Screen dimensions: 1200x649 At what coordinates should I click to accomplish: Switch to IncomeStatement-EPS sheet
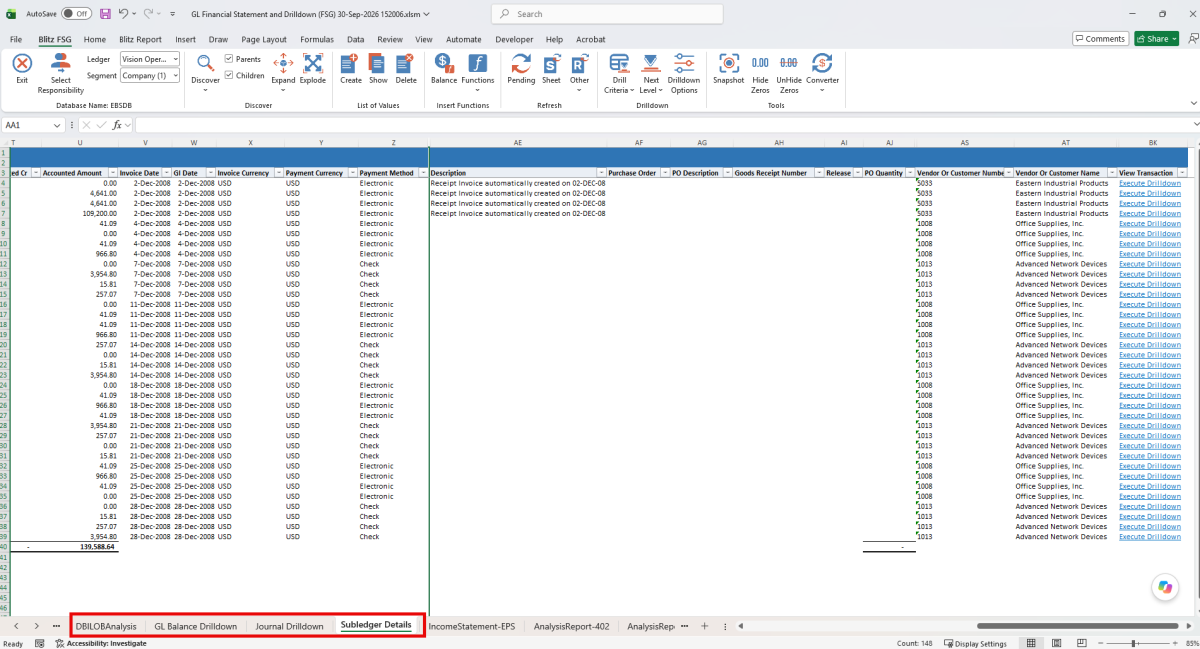470,626
